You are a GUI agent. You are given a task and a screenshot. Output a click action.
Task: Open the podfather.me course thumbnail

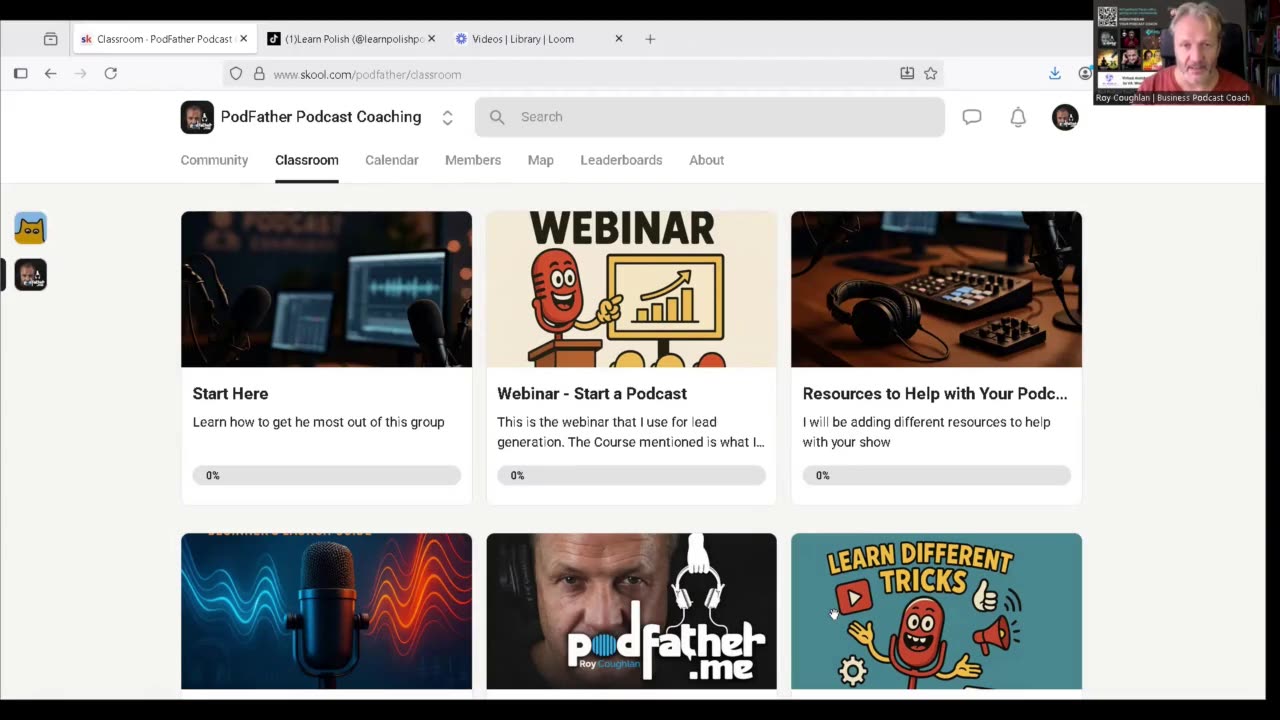tap(631, 611)
